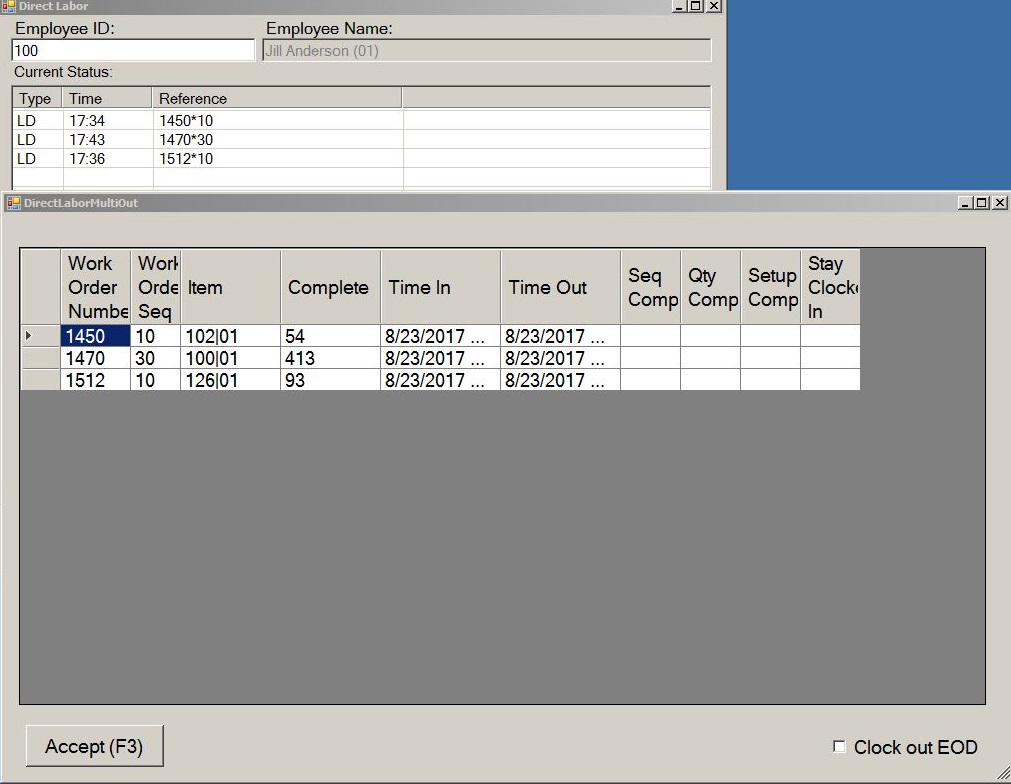Enable the Clock out EOD checkbox

pyautogui.click(x=840, y=747)
